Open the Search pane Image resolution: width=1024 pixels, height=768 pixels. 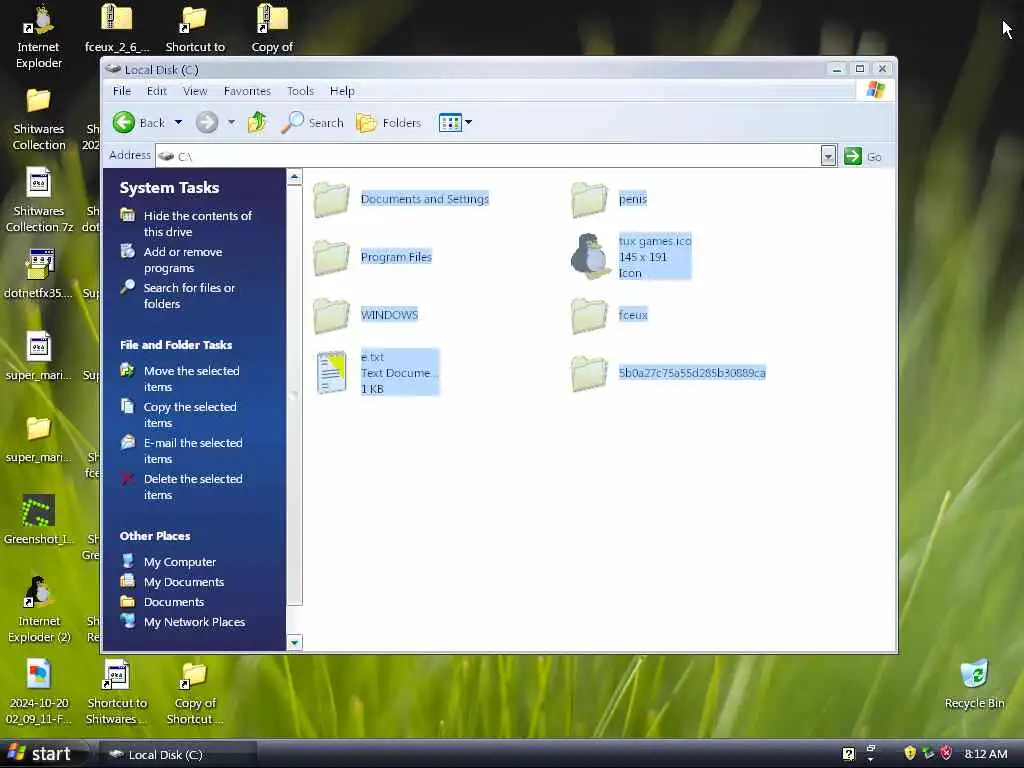(x=313, y=122)
